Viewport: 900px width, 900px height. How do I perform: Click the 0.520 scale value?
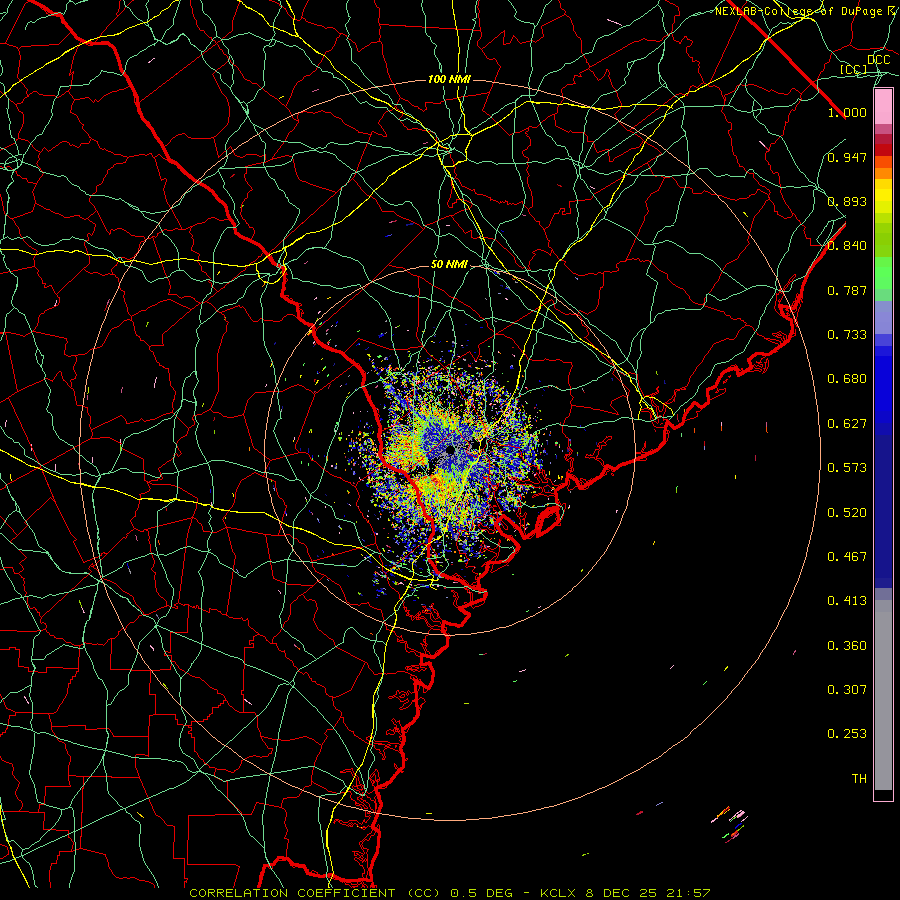847,513
